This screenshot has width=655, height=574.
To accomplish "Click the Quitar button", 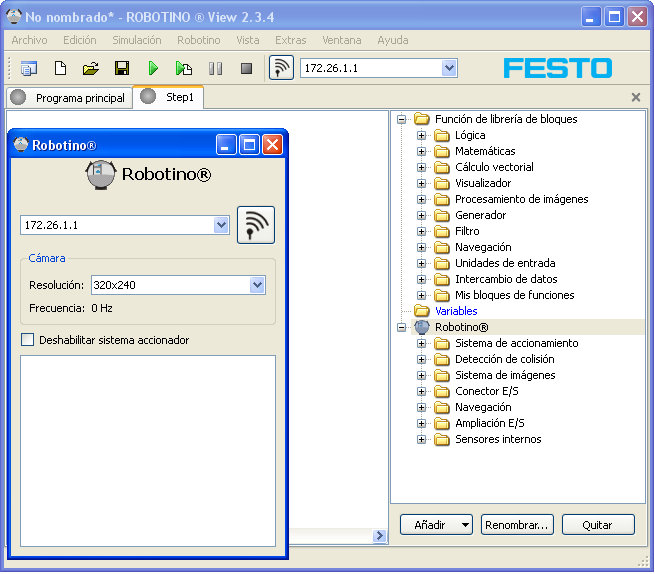I will [x=598, y=525].
